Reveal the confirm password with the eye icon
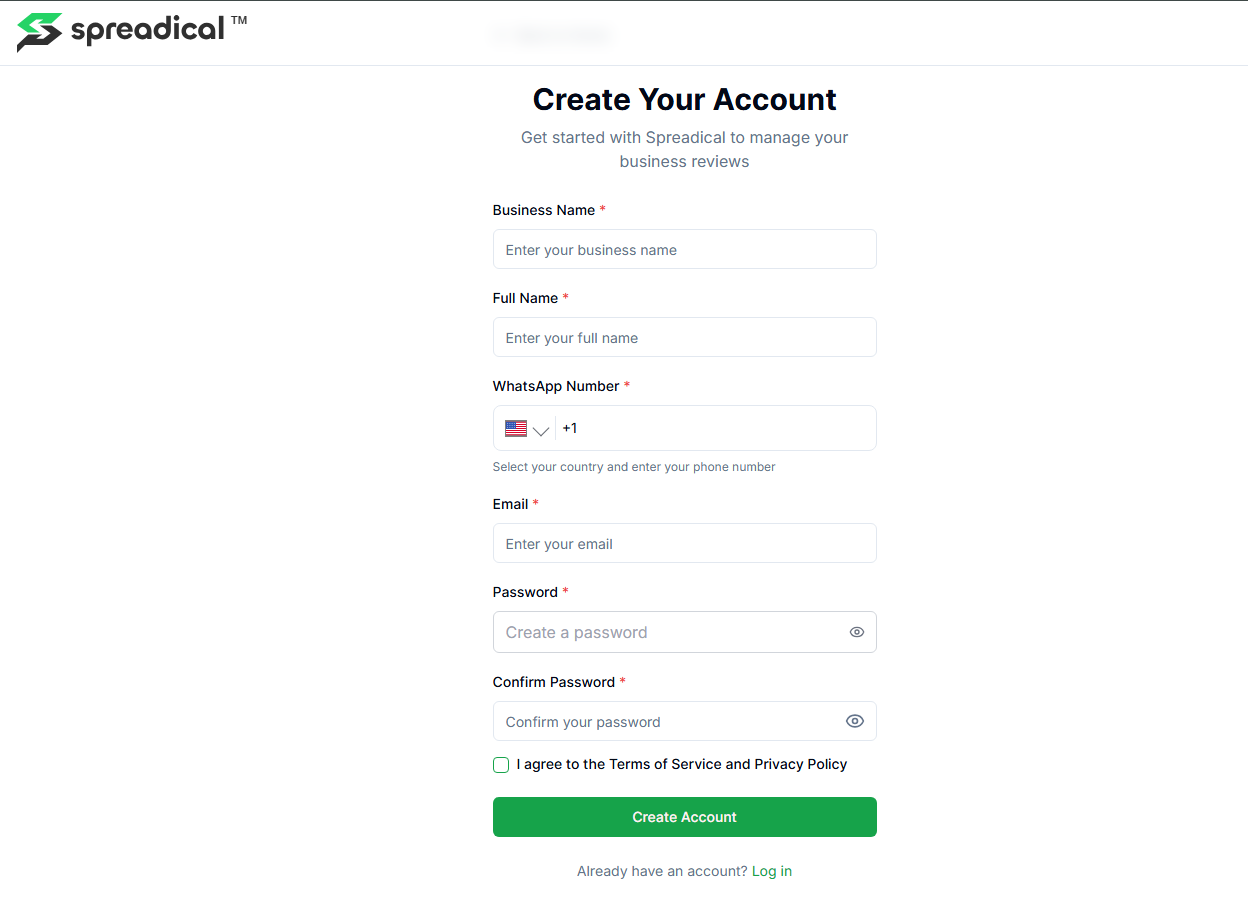1248x903 pixels. point(855,721)
